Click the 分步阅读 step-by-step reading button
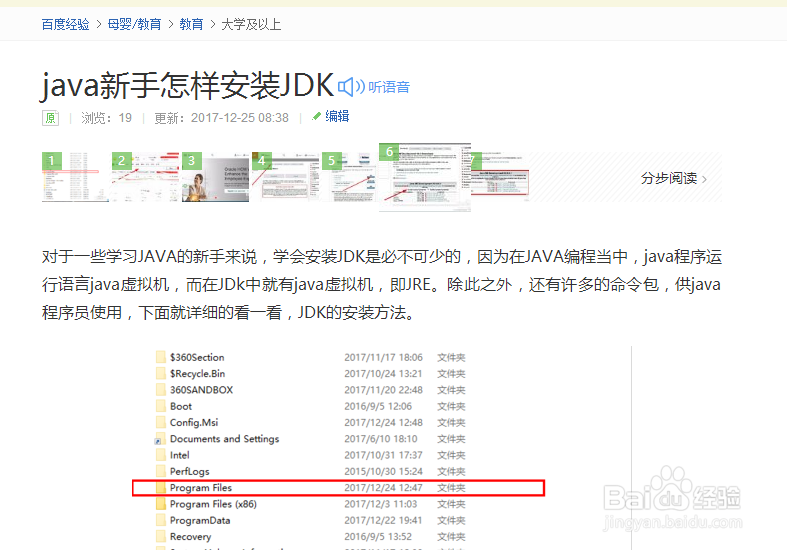This screenshot has width=787, height=550. (x=673, y=178)
